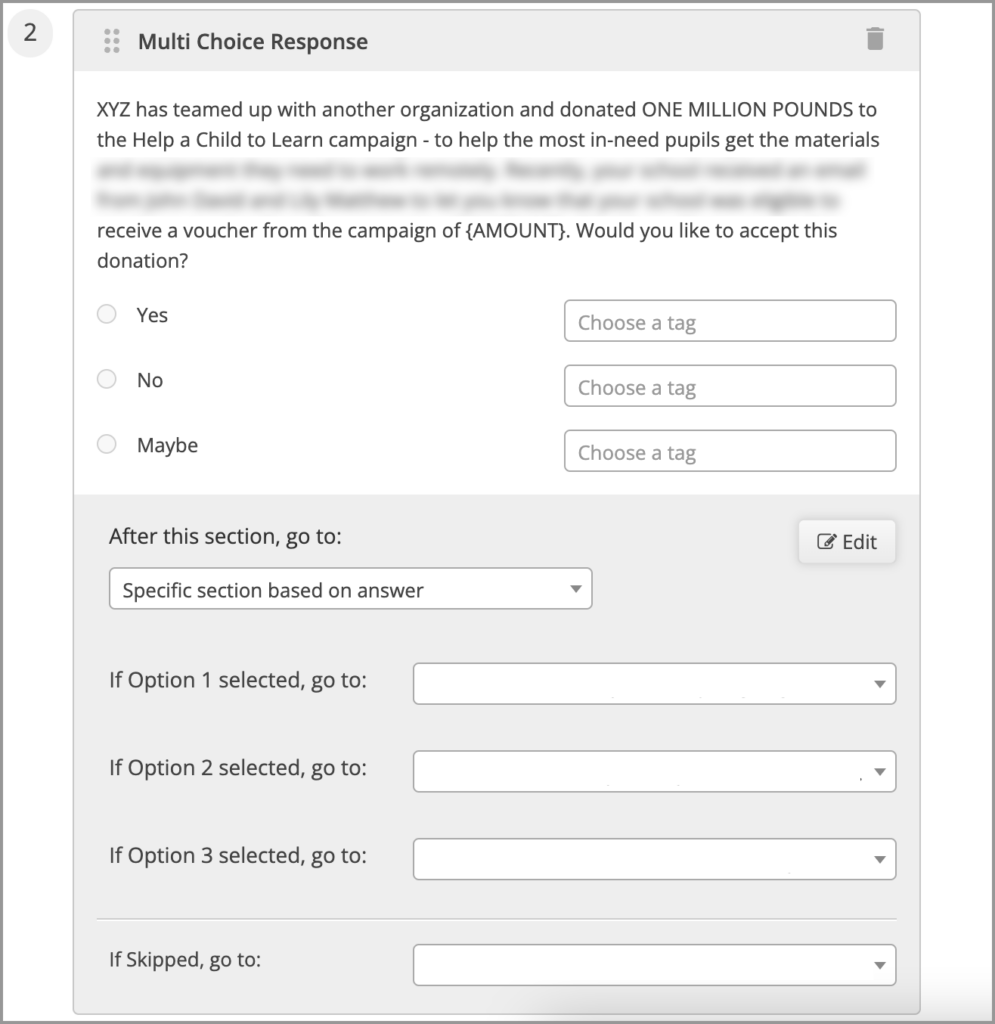Click the Choose a tag field for Maybe
This screenshot has height=1024, width=995.
point(730,451)
